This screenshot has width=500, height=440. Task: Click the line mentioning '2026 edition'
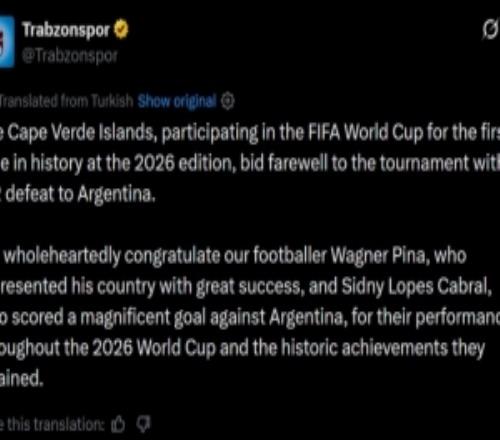(250, 163)
